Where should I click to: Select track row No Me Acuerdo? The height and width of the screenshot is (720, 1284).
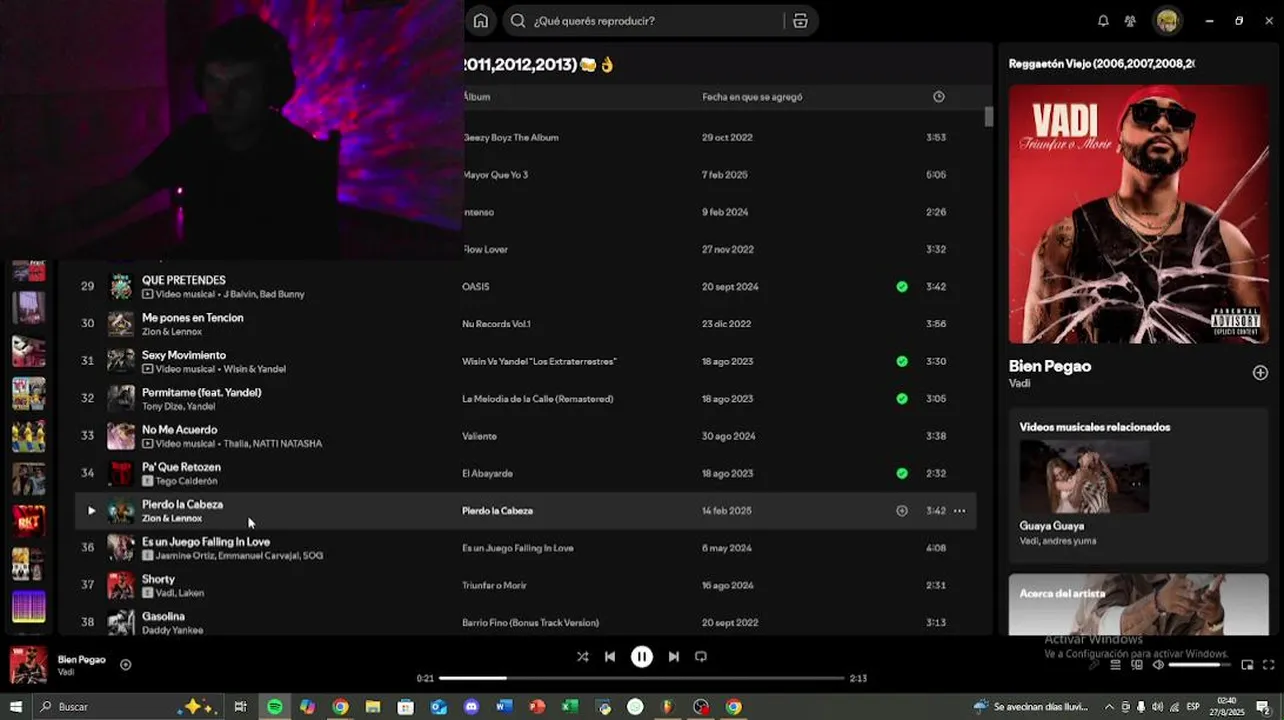click(525, 436)
